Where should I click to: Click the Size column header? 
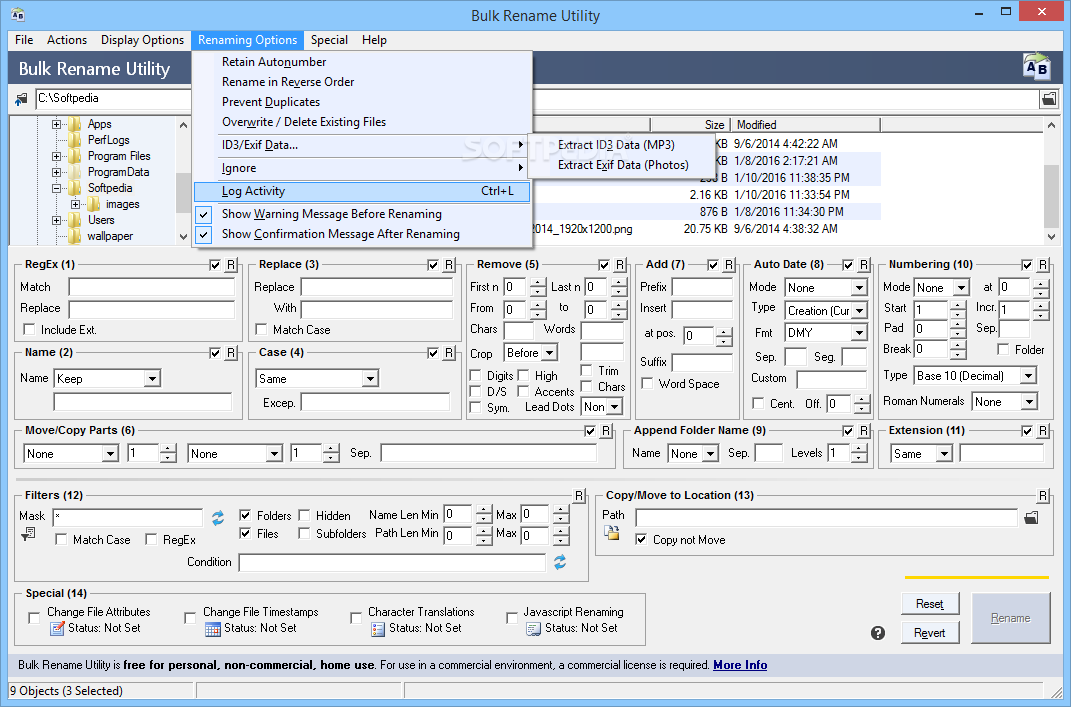click(x=690, y=125)
